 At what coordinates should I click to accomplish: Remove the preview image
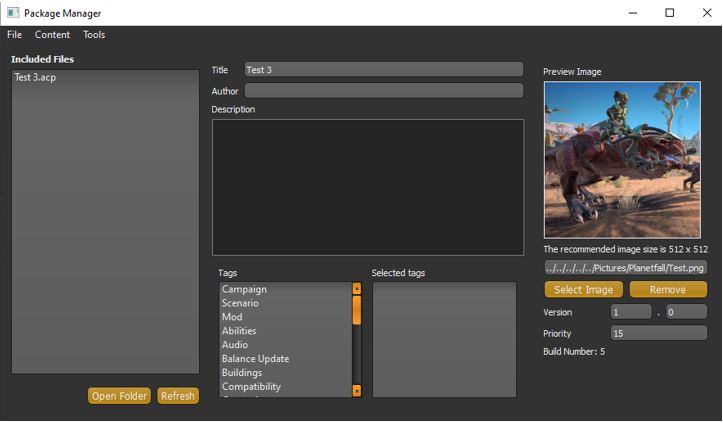(x=668, y=290)
